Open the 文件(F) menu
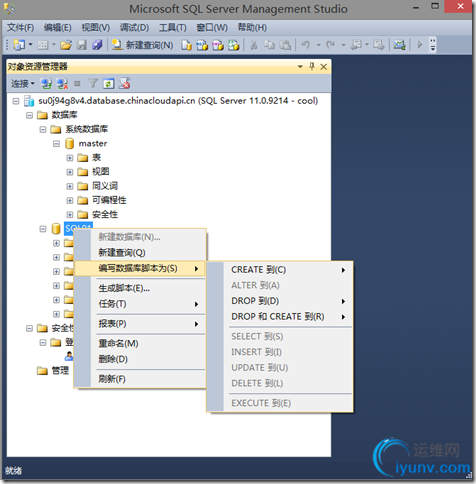 (x=21, y=28)
